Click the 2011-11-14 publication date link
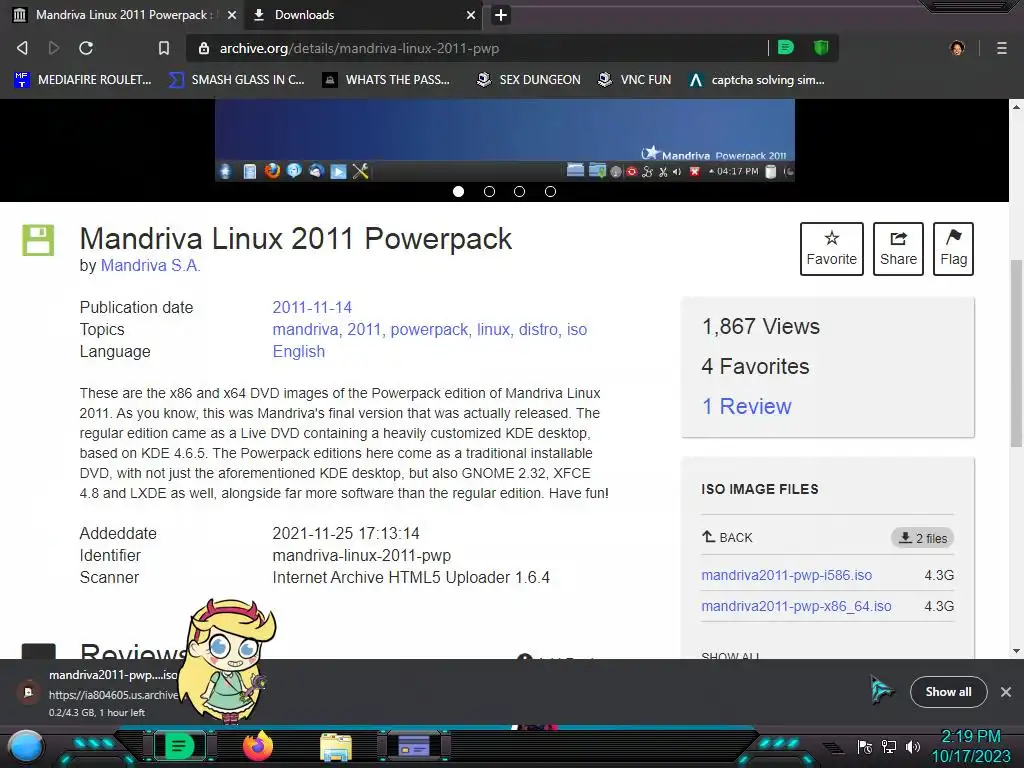1024x768 pixels. tap(312, 307)
